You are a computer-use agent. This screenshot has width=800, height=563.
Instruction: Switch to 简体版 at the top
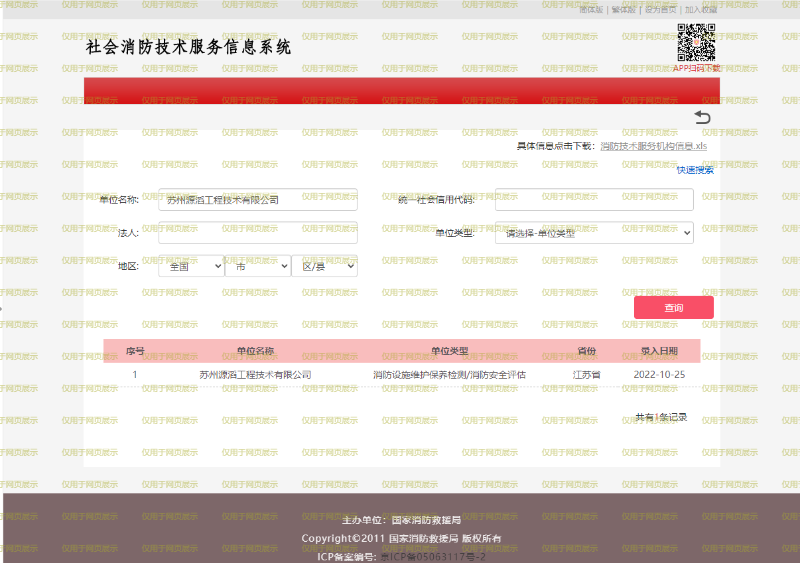coord(591,10)
